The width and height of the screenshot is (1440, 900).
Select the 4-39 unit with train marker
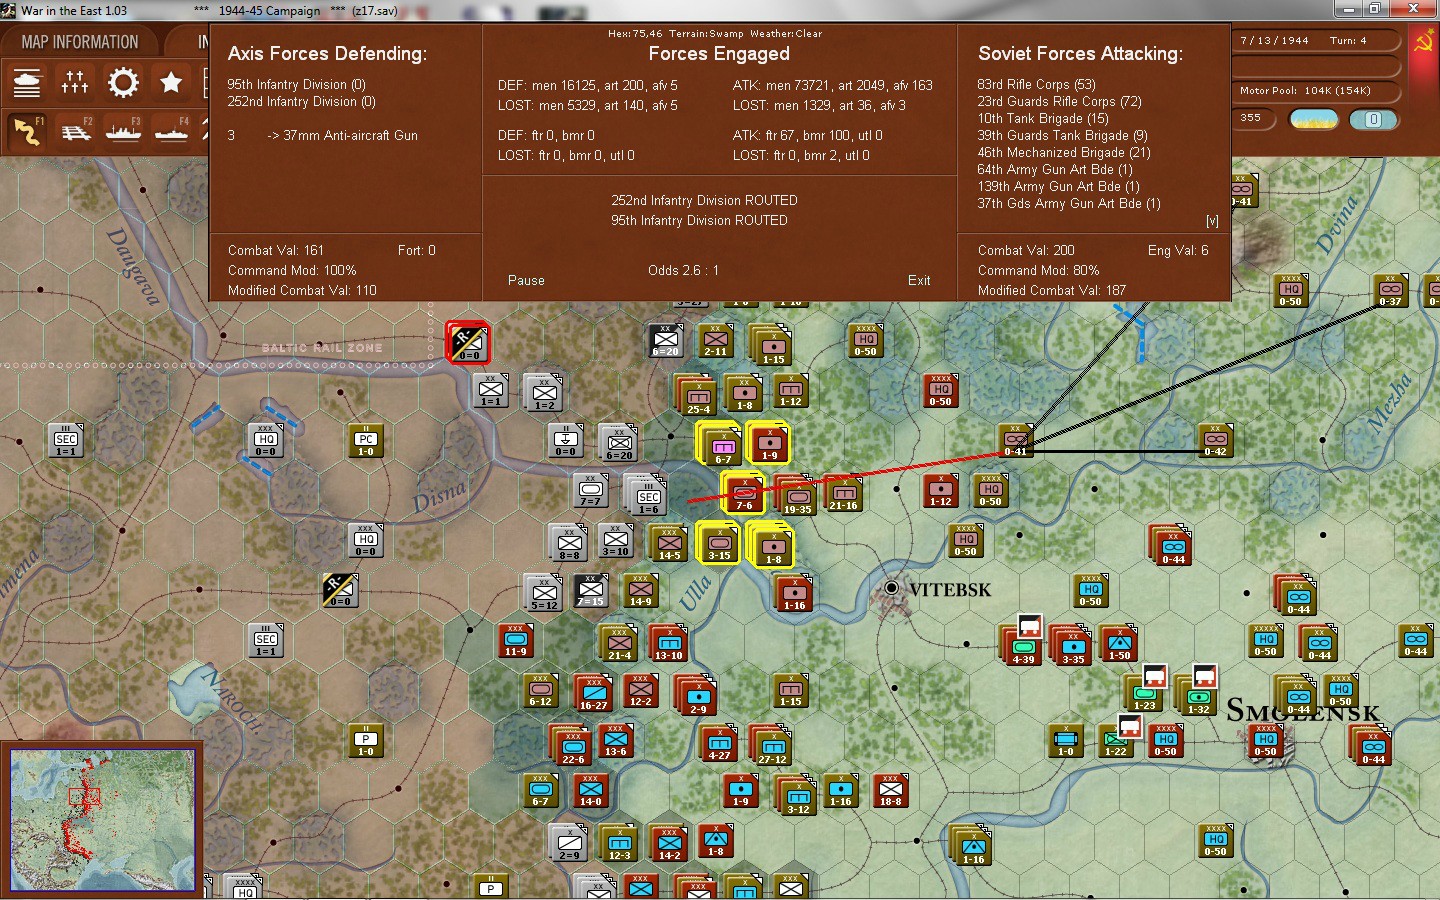[1023, 644]
